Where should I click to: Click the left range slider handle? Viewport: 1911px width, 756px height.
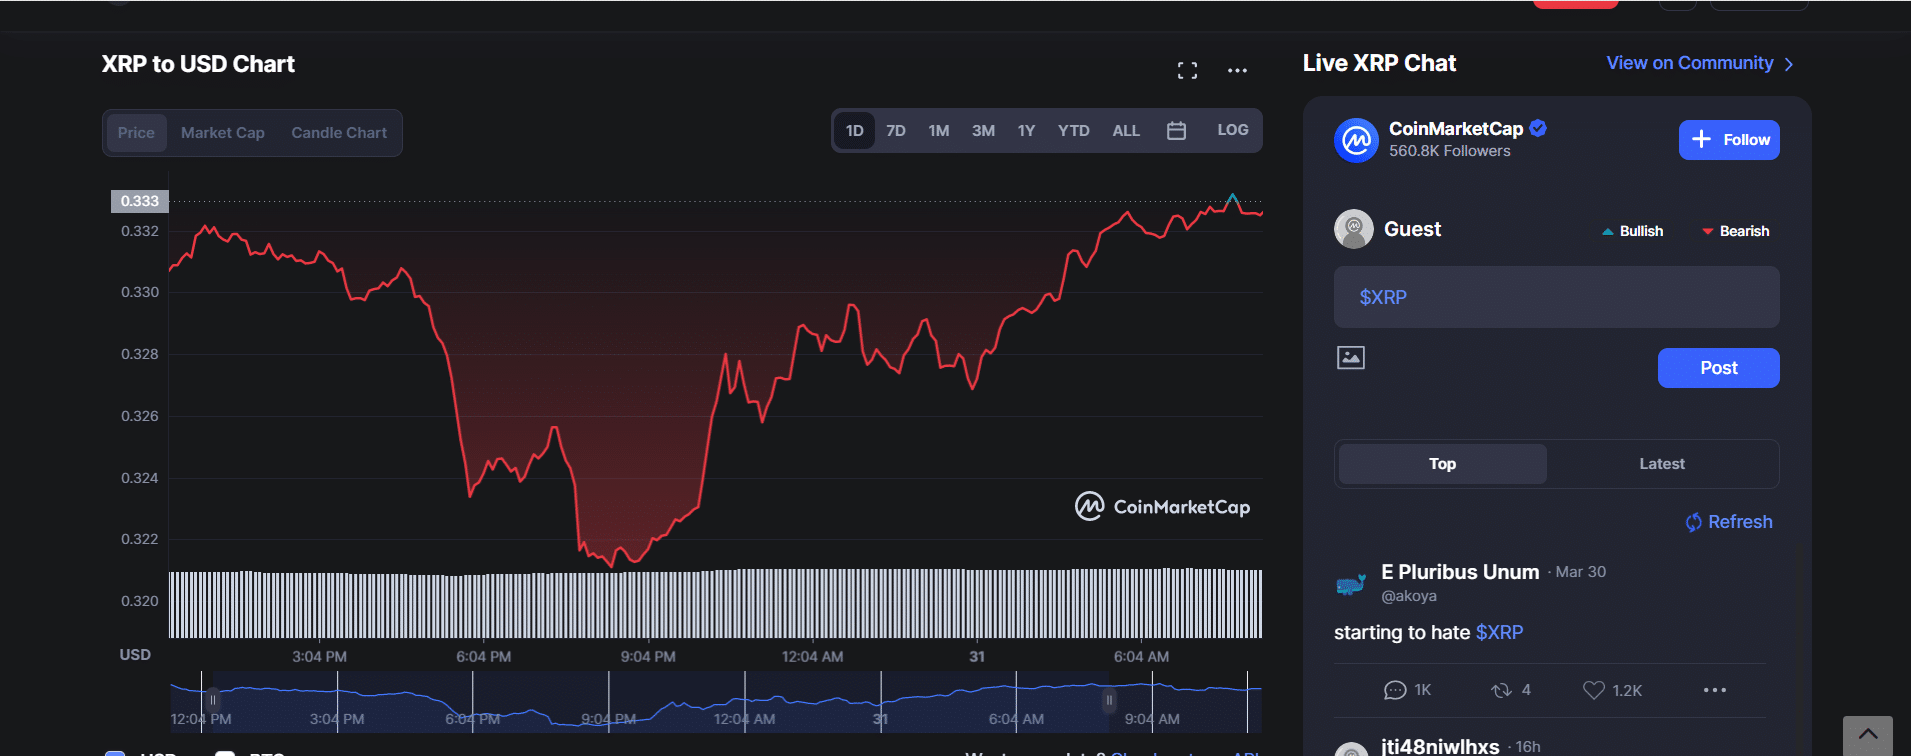coord(212,701)
